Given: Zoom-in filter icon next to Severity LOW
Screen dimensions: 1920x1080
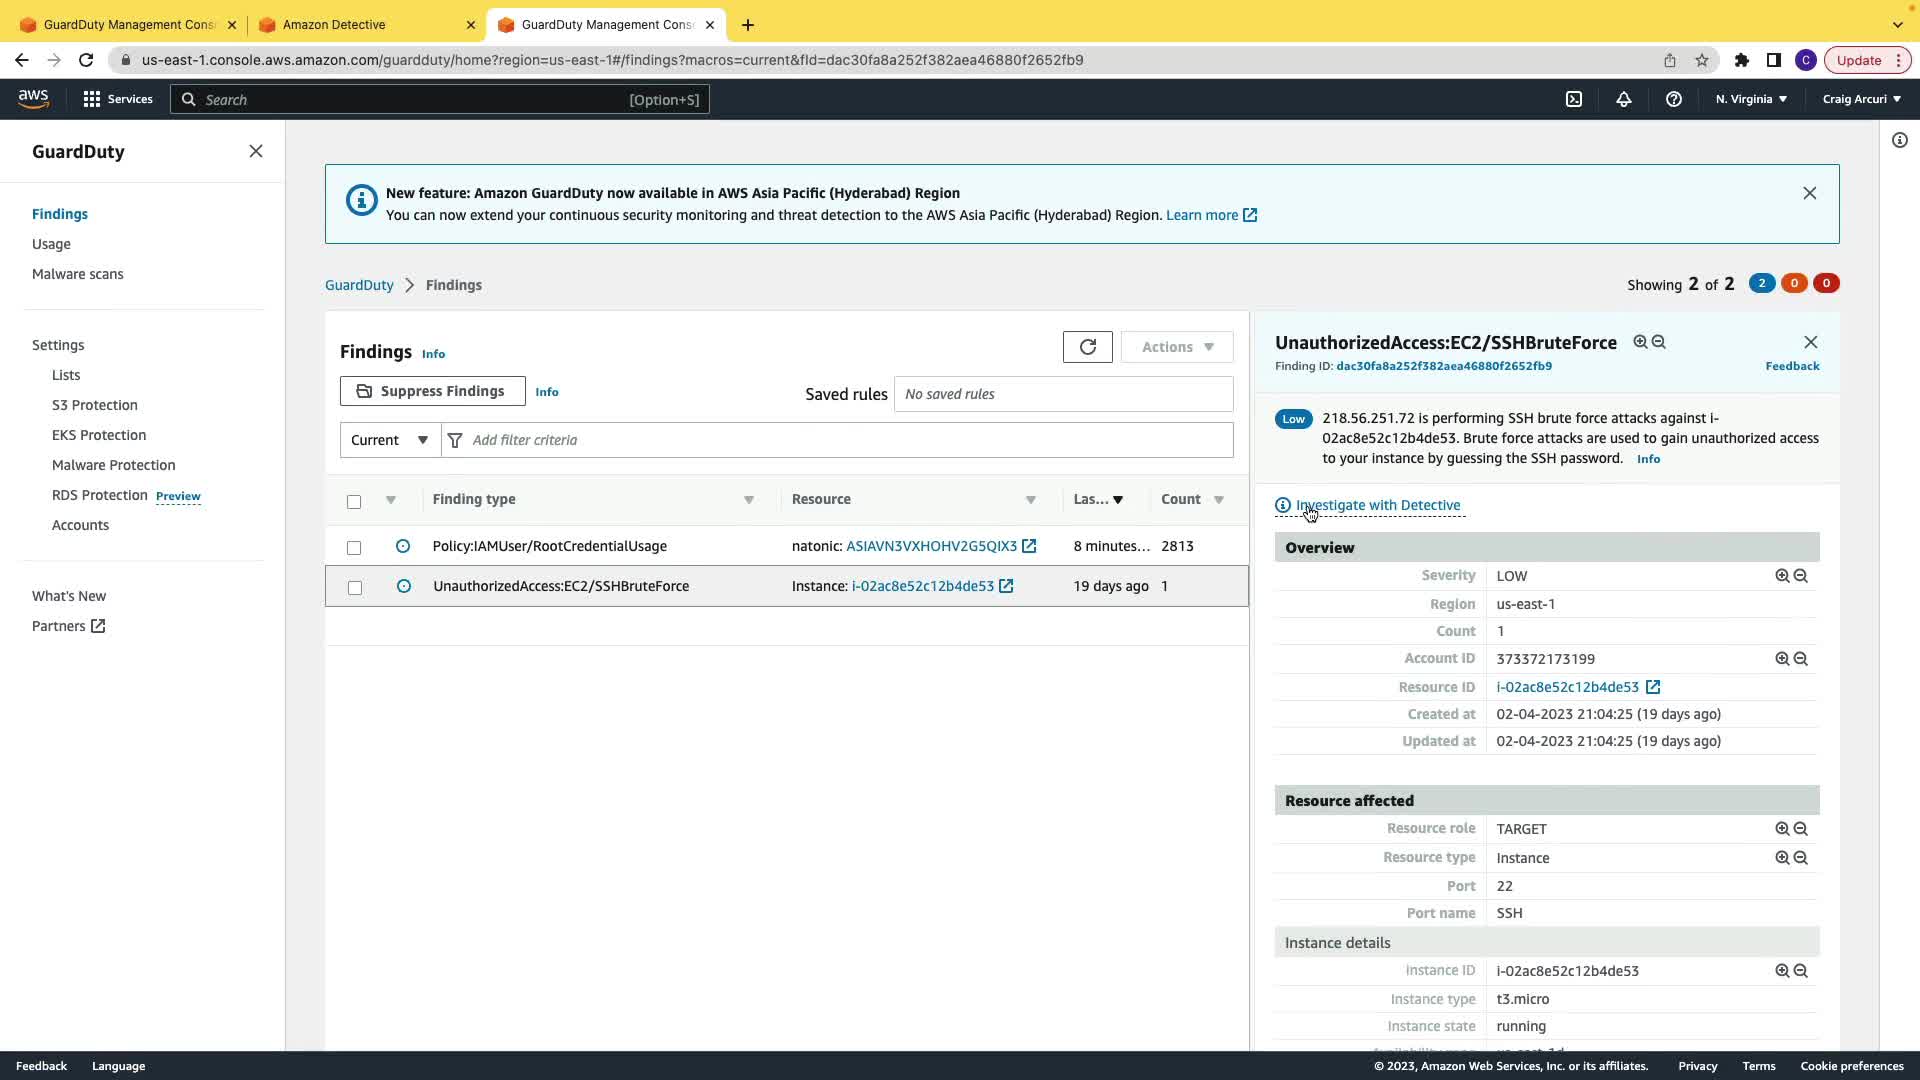Looking at the screenshot, I should 1782,576.
